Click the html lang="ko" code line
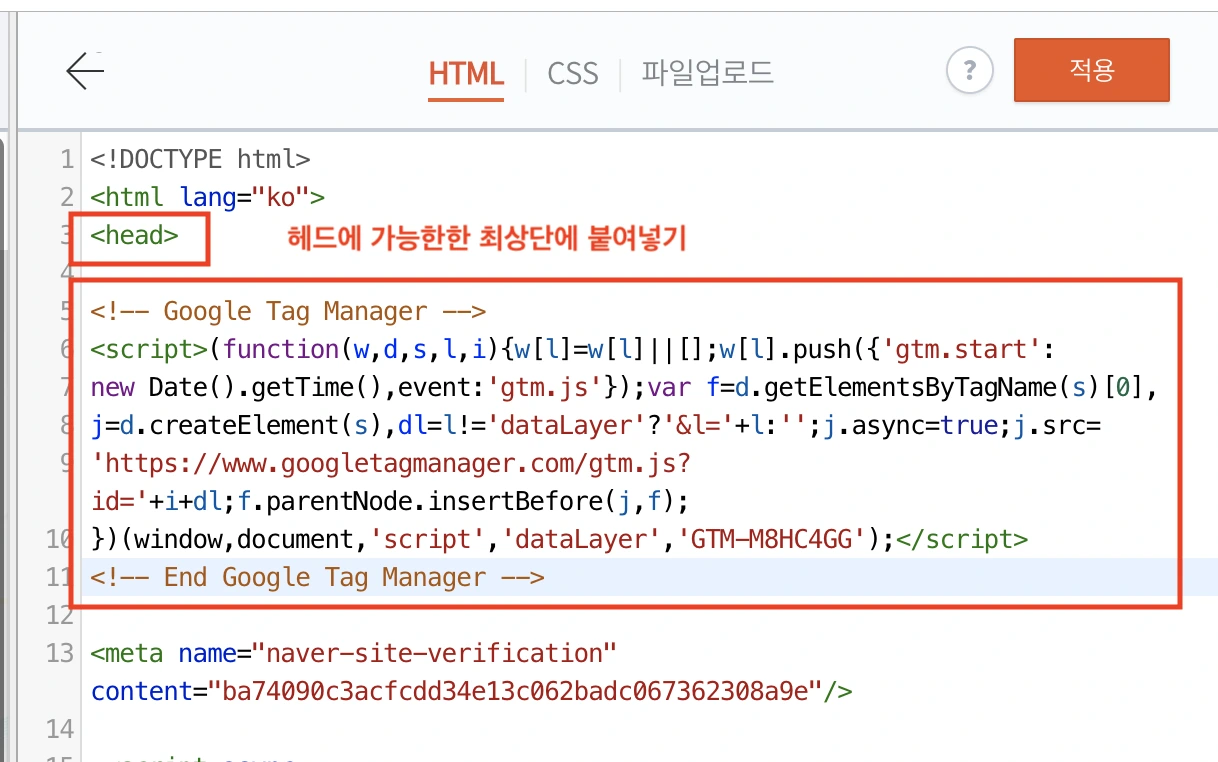This screenshot has width=1218, height=762. click(207, 197)
